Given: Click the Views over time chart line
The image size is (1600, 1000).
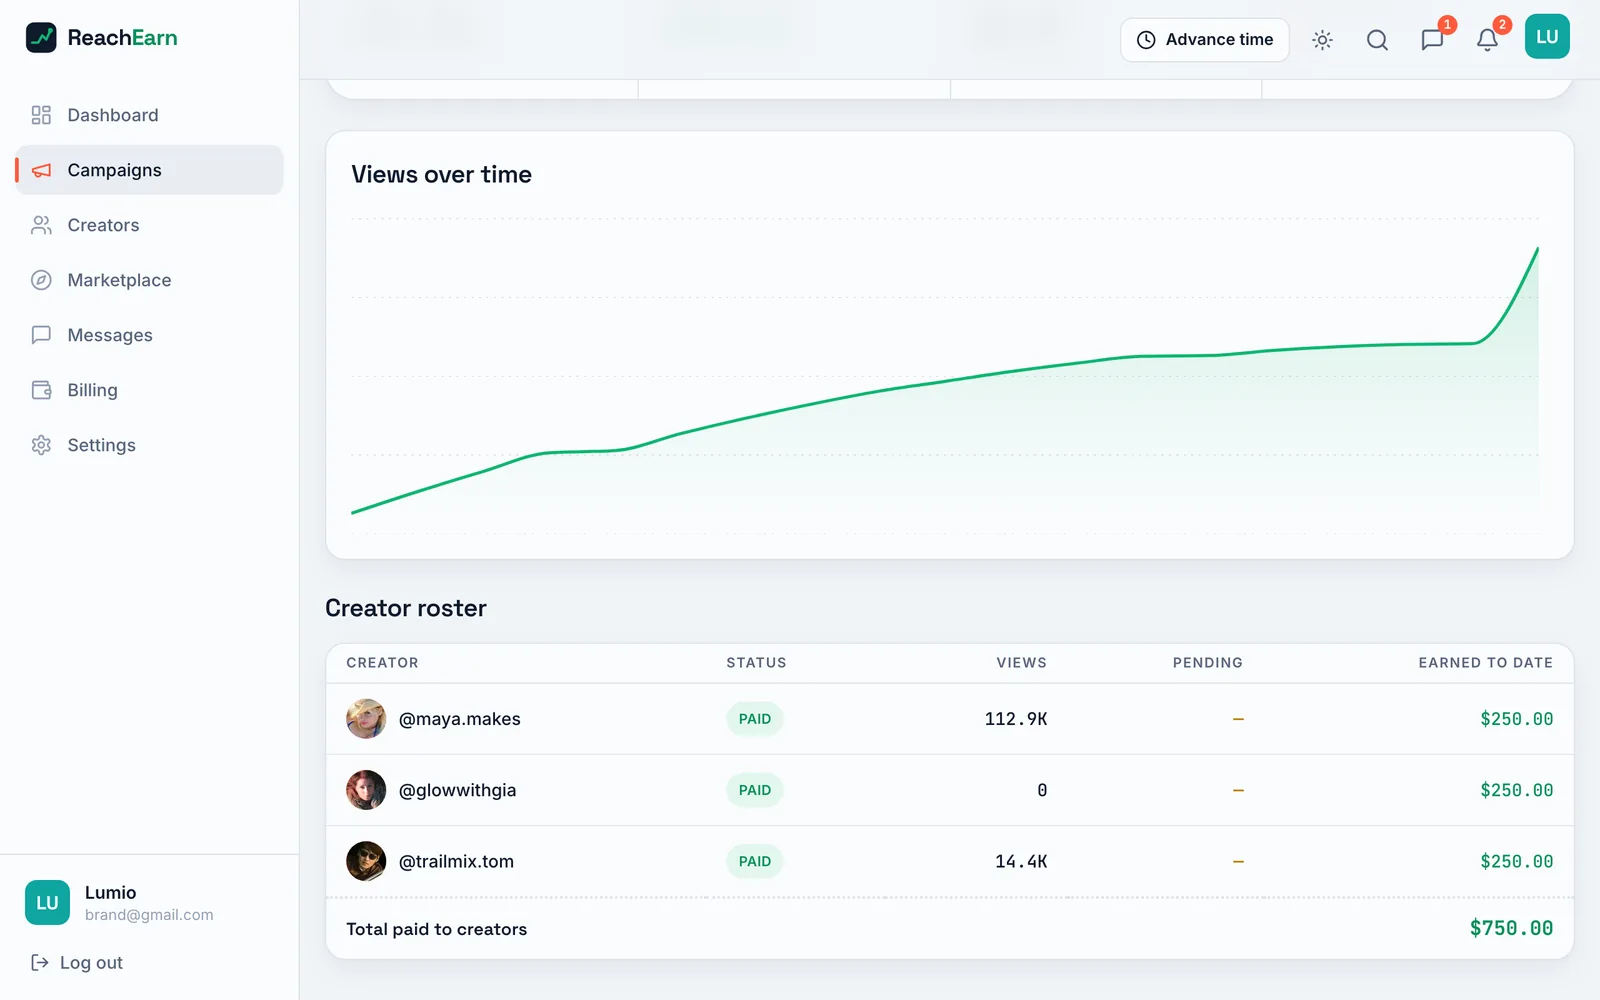Looking at the screenshot, I should 945,381.
